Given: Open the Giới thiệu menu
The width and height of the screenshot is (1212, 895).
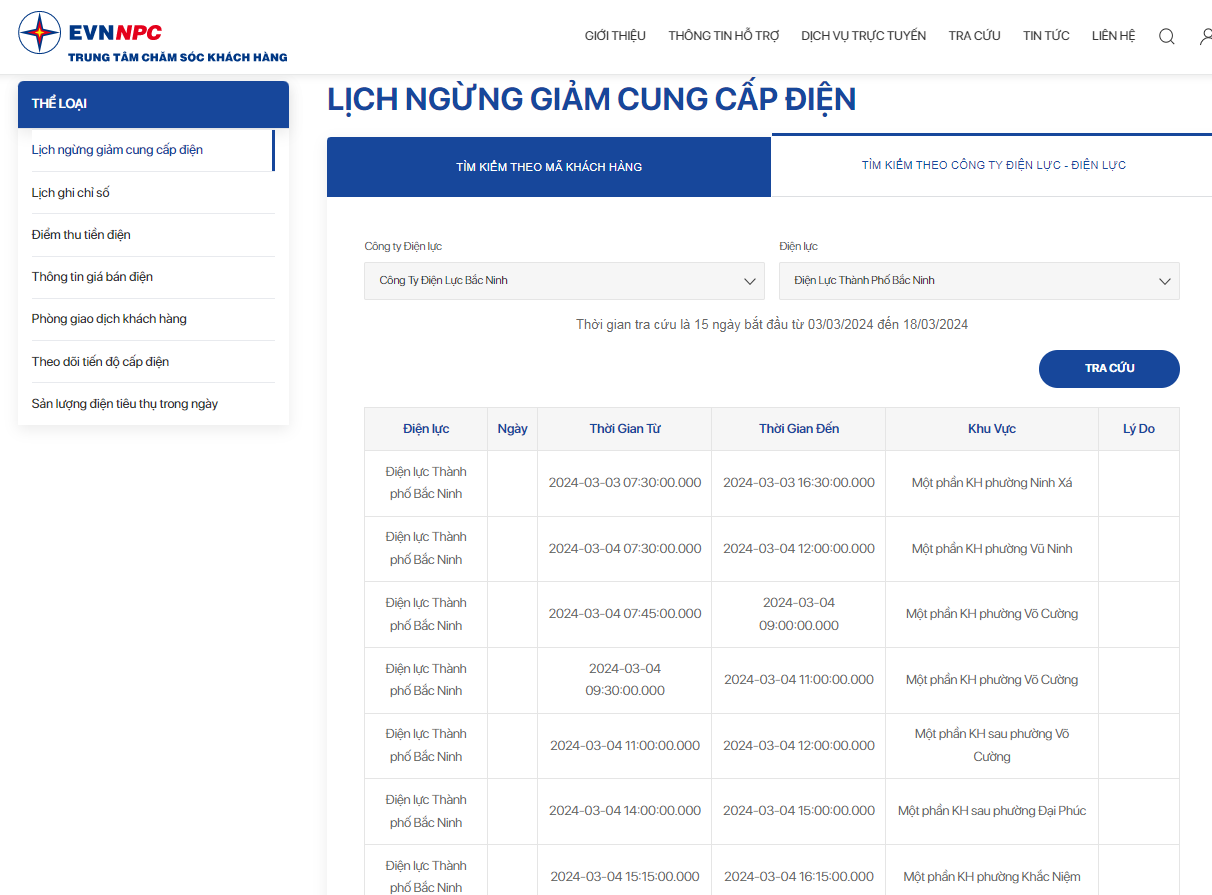Looking at the screenshot, I should (615, 36).
